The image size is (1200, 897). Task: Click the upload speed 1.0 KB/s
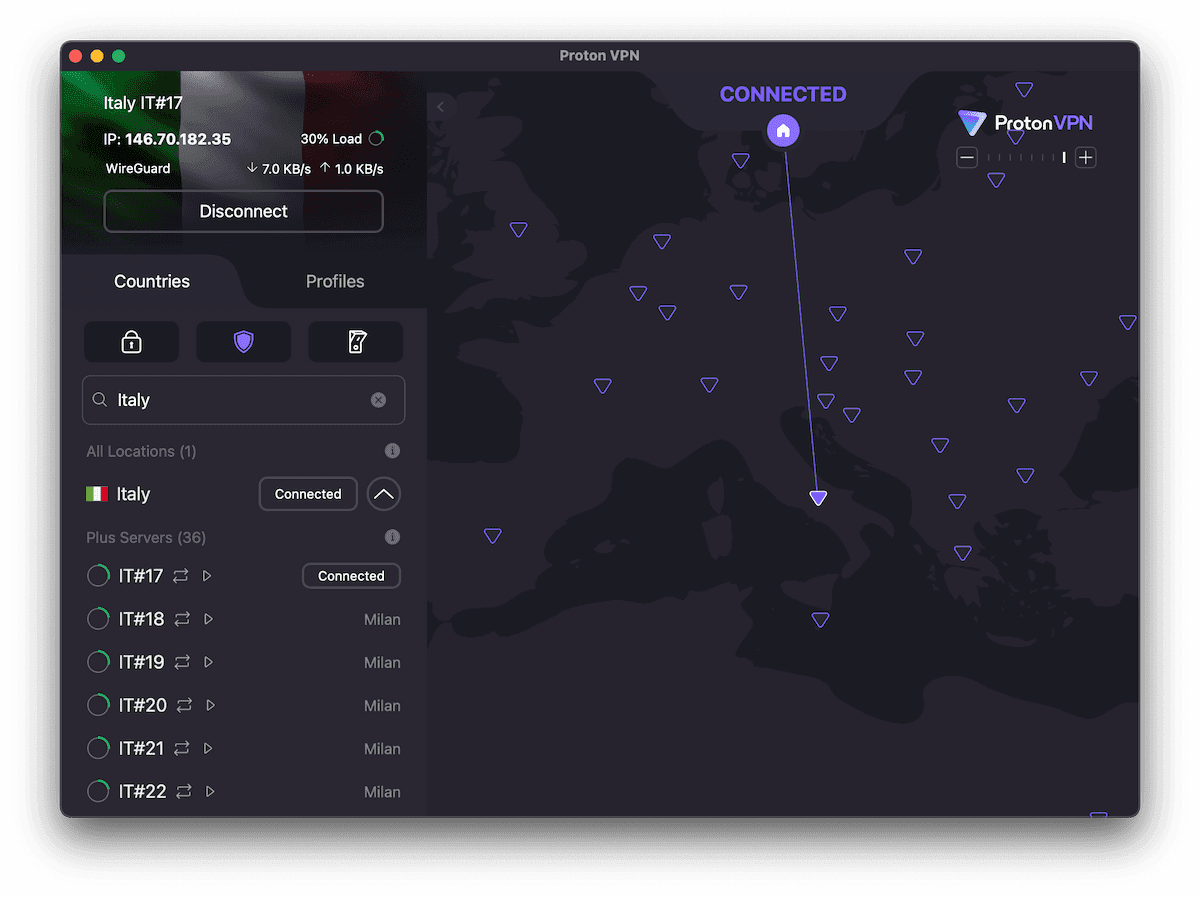pyautogui.click(x=351, y=169)
